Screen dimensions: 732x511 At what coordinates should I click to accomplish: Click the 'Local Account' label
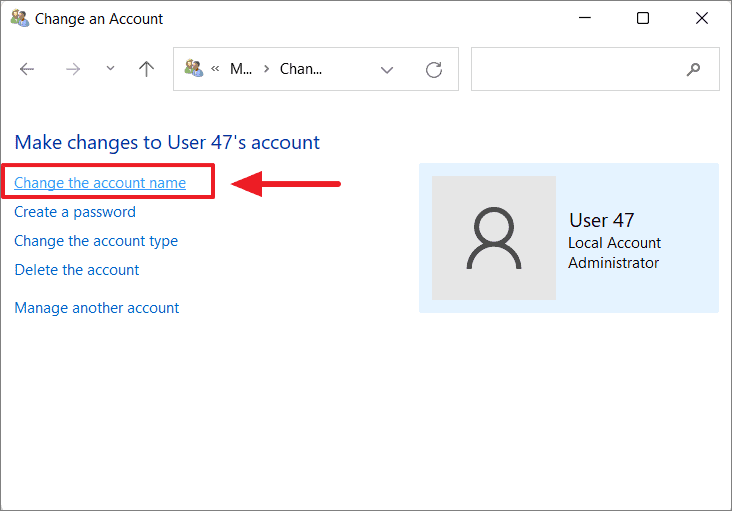click(614, 243)
